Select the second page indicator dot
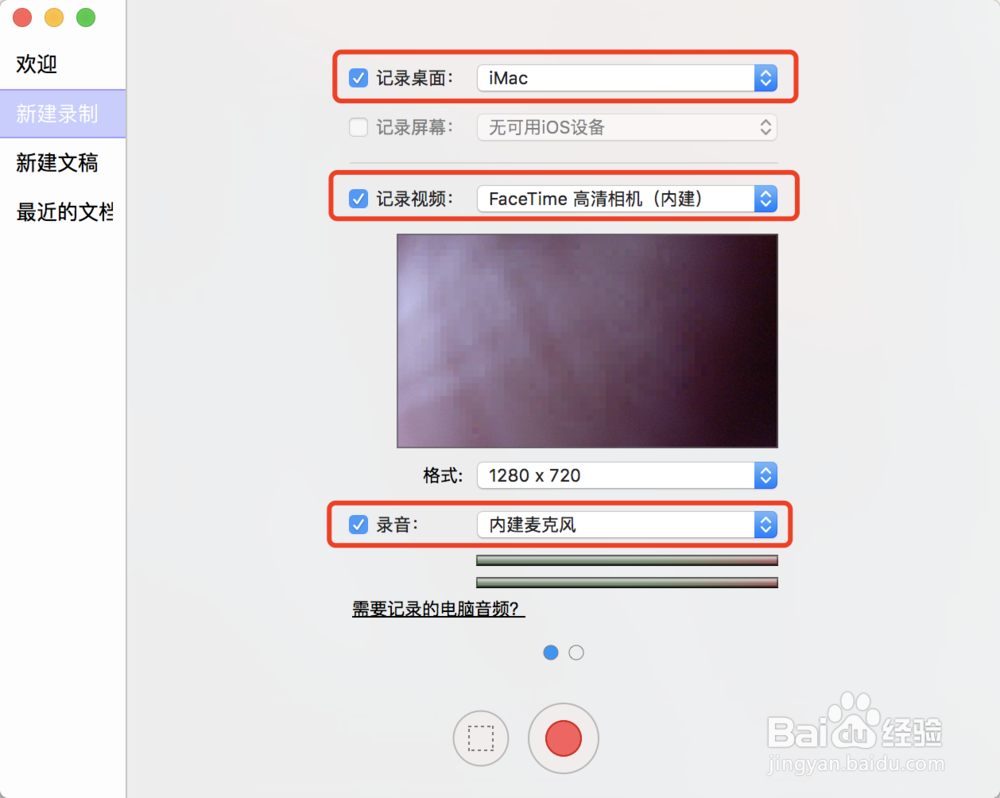Image resolution: width=1000 pixels, height=798 pixels. pos(576,652)
